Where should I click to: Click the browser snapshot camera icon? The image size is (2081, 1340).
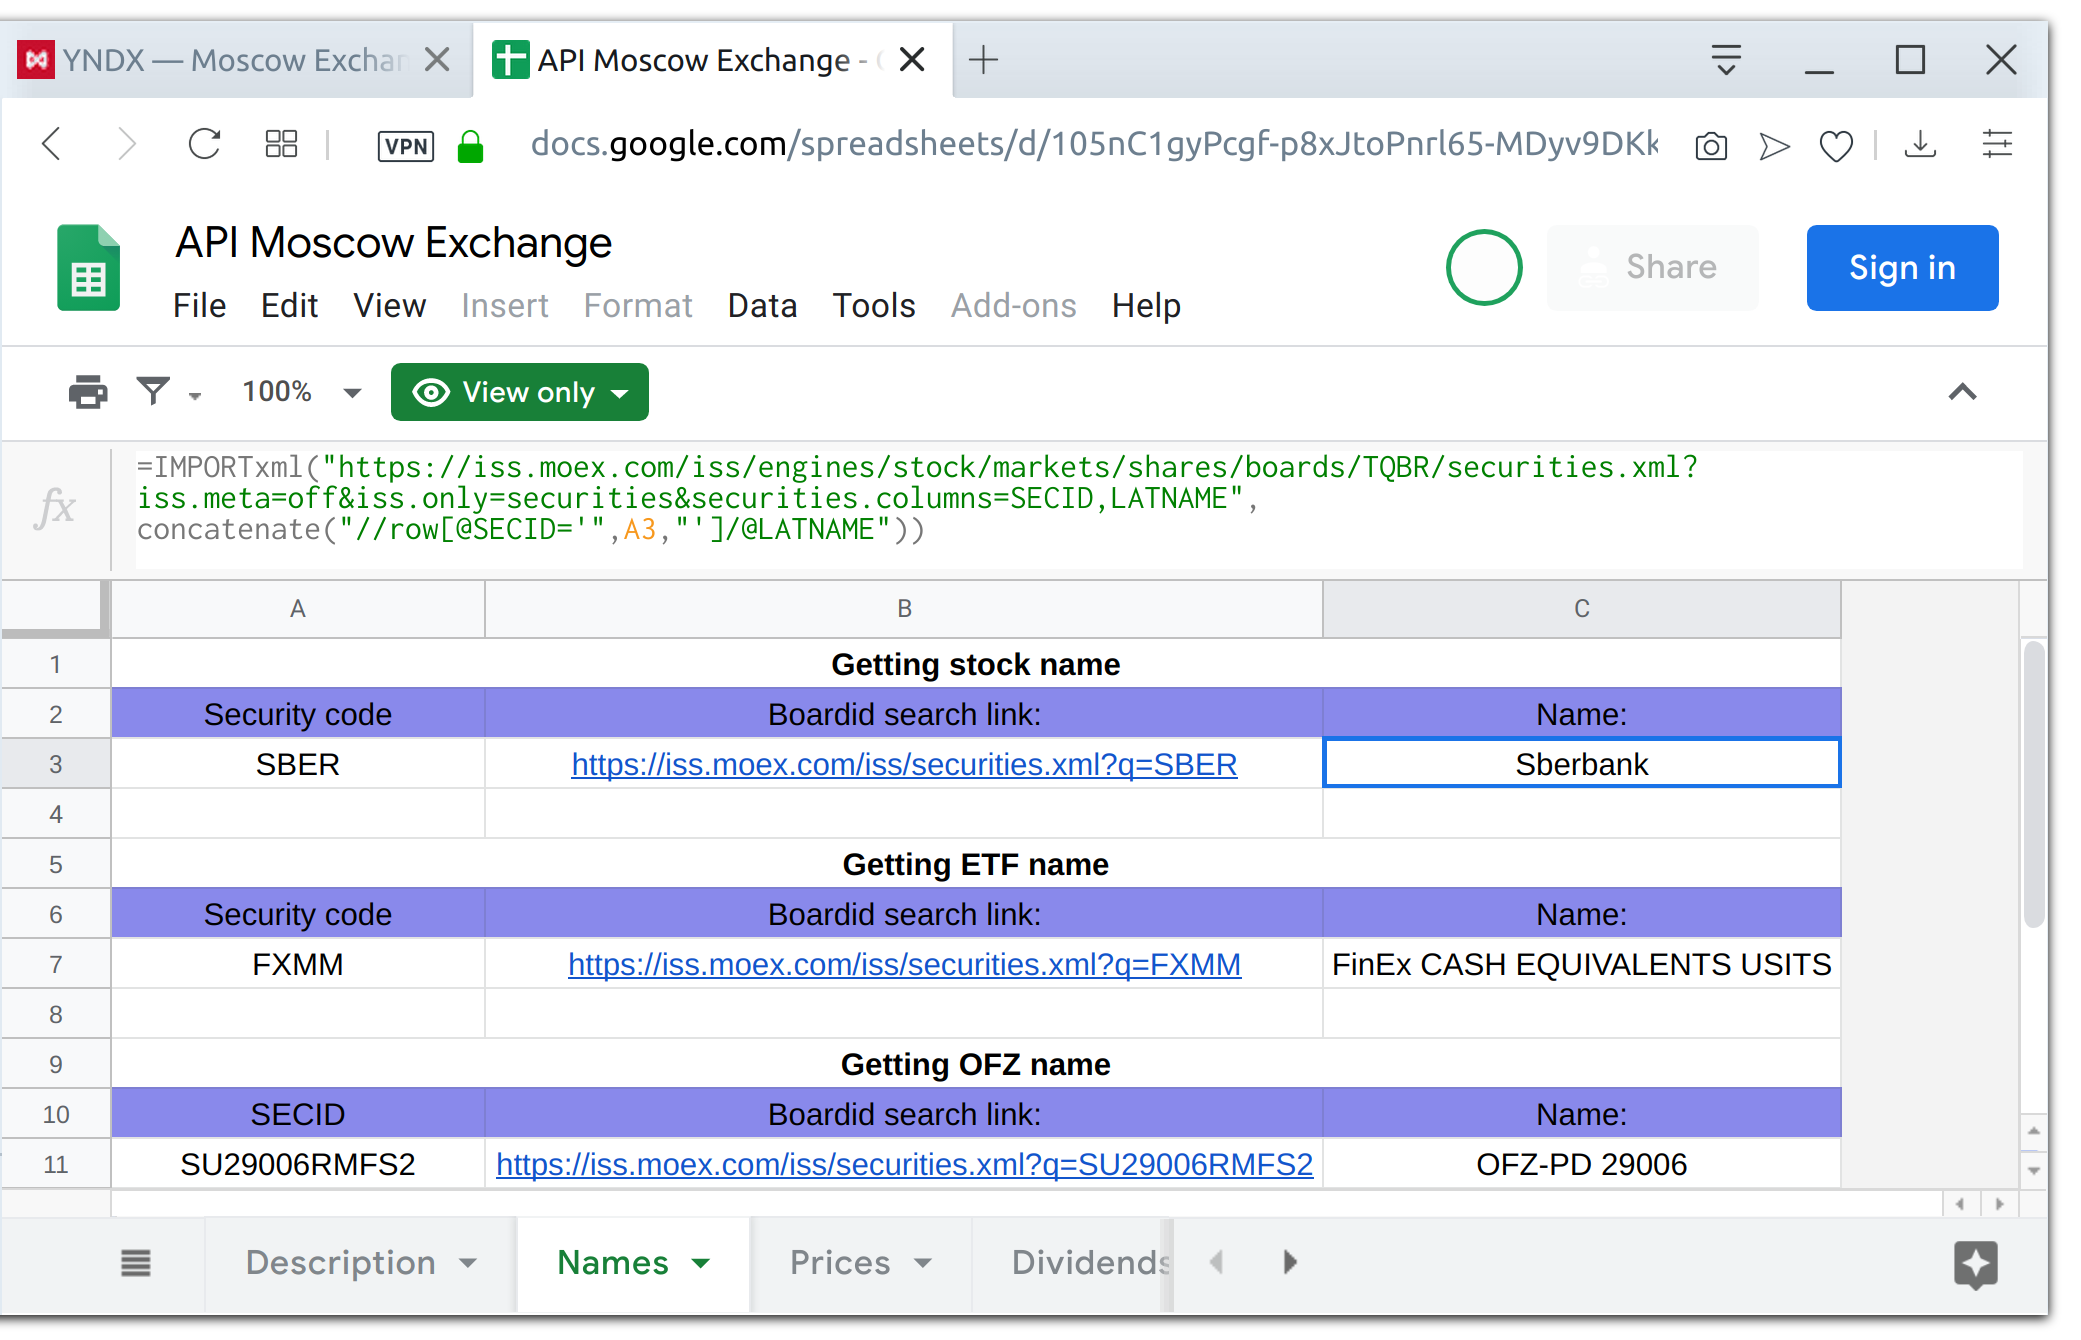tap(1711, 146)
